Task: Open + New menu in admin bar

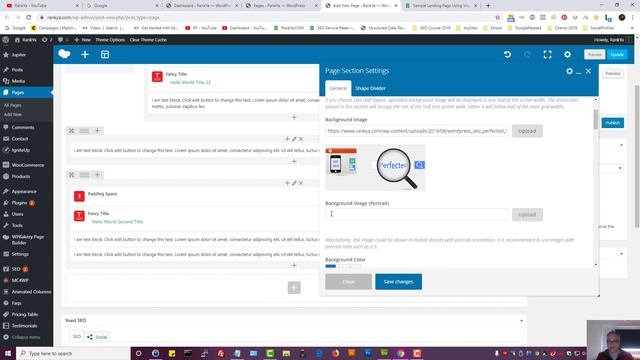Action: pyautogui.click(x=82, y=40)
